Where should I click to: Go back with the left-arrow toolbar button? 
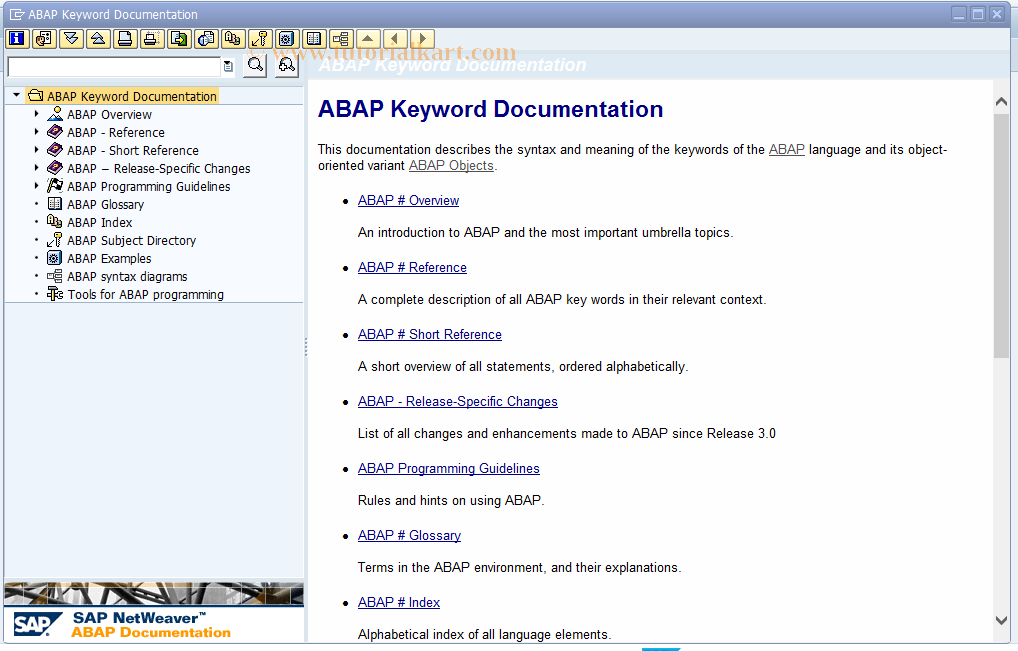pos(395,39)
